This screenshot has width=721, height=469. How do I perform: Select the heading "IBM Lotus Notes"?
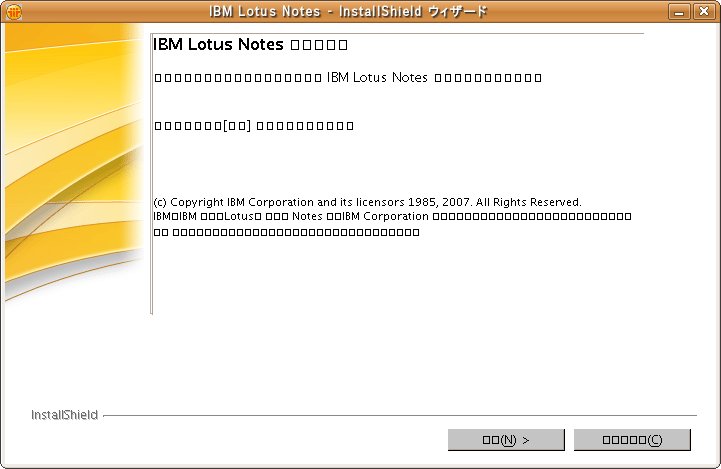click(218, 45)
